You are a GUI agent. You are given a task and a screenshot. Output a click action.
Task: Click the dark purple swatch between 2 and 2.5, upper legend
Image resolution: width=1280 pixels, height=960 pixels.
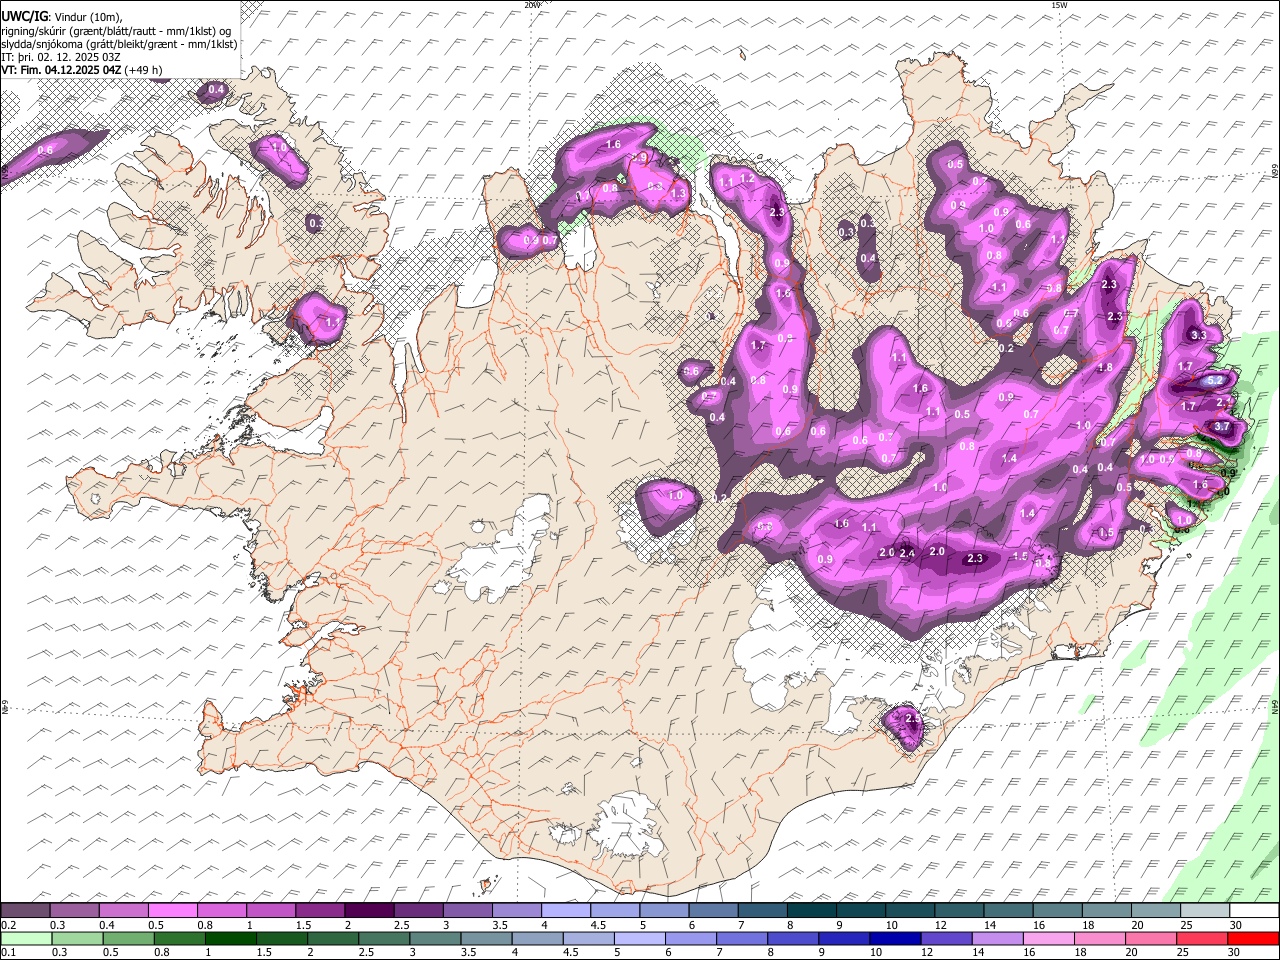click(369, 910)
